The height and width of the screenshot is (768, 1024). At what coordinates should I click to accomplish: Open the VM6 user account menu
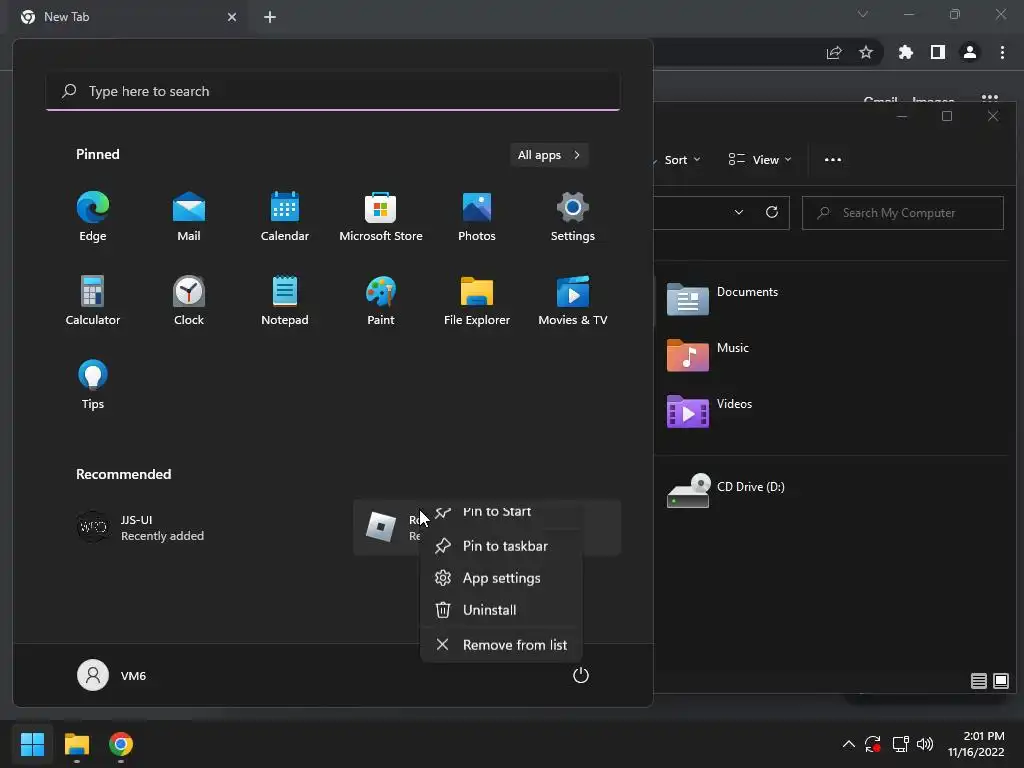click(x=112, y=675)
